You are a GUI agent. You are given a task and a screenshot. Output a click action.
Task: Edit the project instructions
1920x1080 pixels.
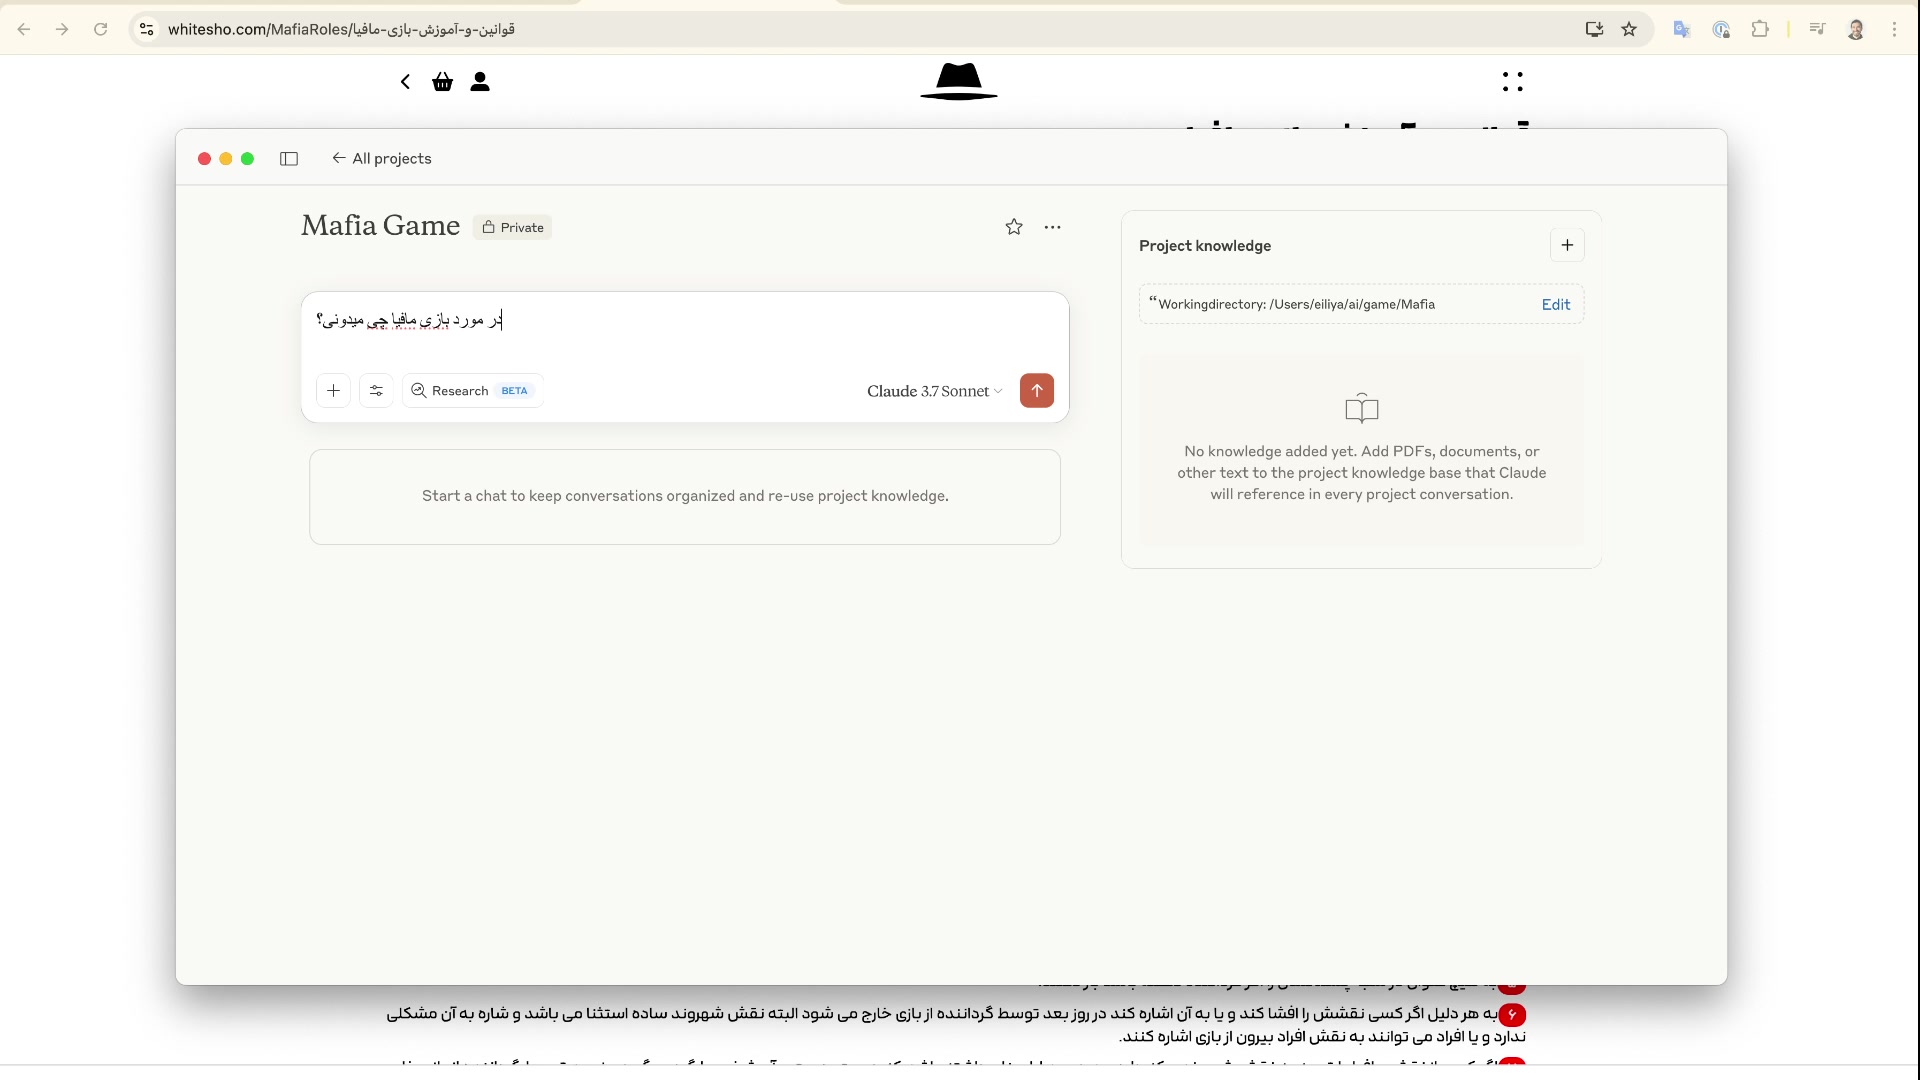(1555, 305)
